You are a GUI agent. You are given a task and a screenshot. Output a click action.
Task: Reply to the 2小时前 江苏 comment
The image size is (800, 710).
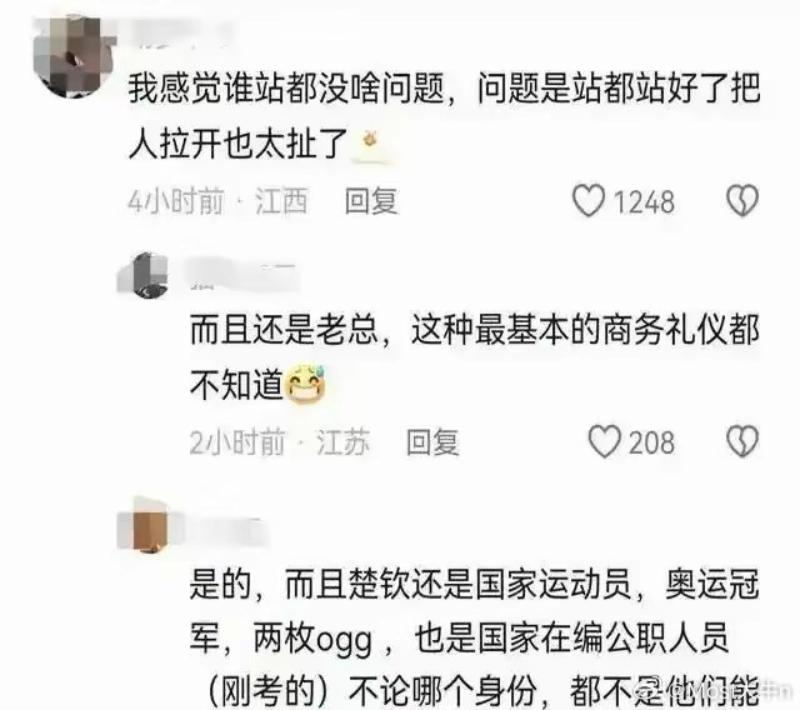click(433, 443)
